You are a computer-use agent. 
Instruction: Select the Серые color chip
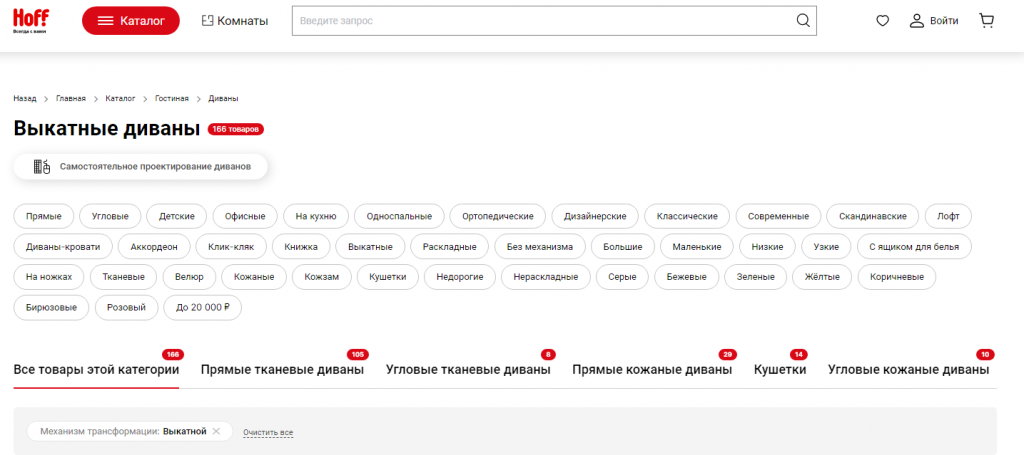(x=622, y=277)
